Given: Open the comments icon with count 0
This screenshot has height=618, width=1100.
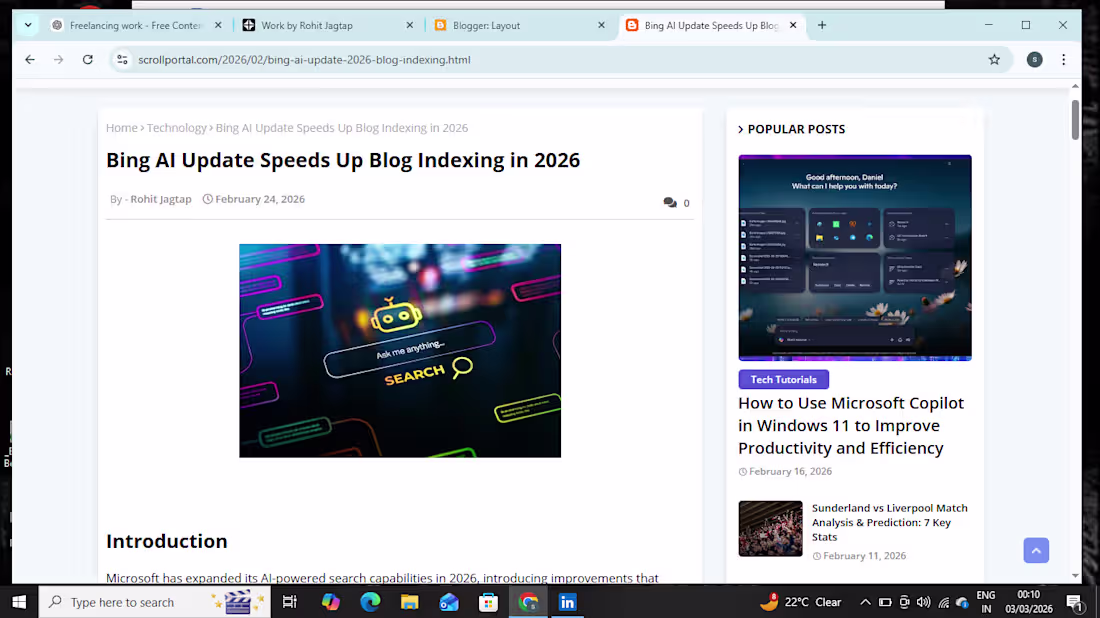Looking at the screenshot, I should (676, 203).
